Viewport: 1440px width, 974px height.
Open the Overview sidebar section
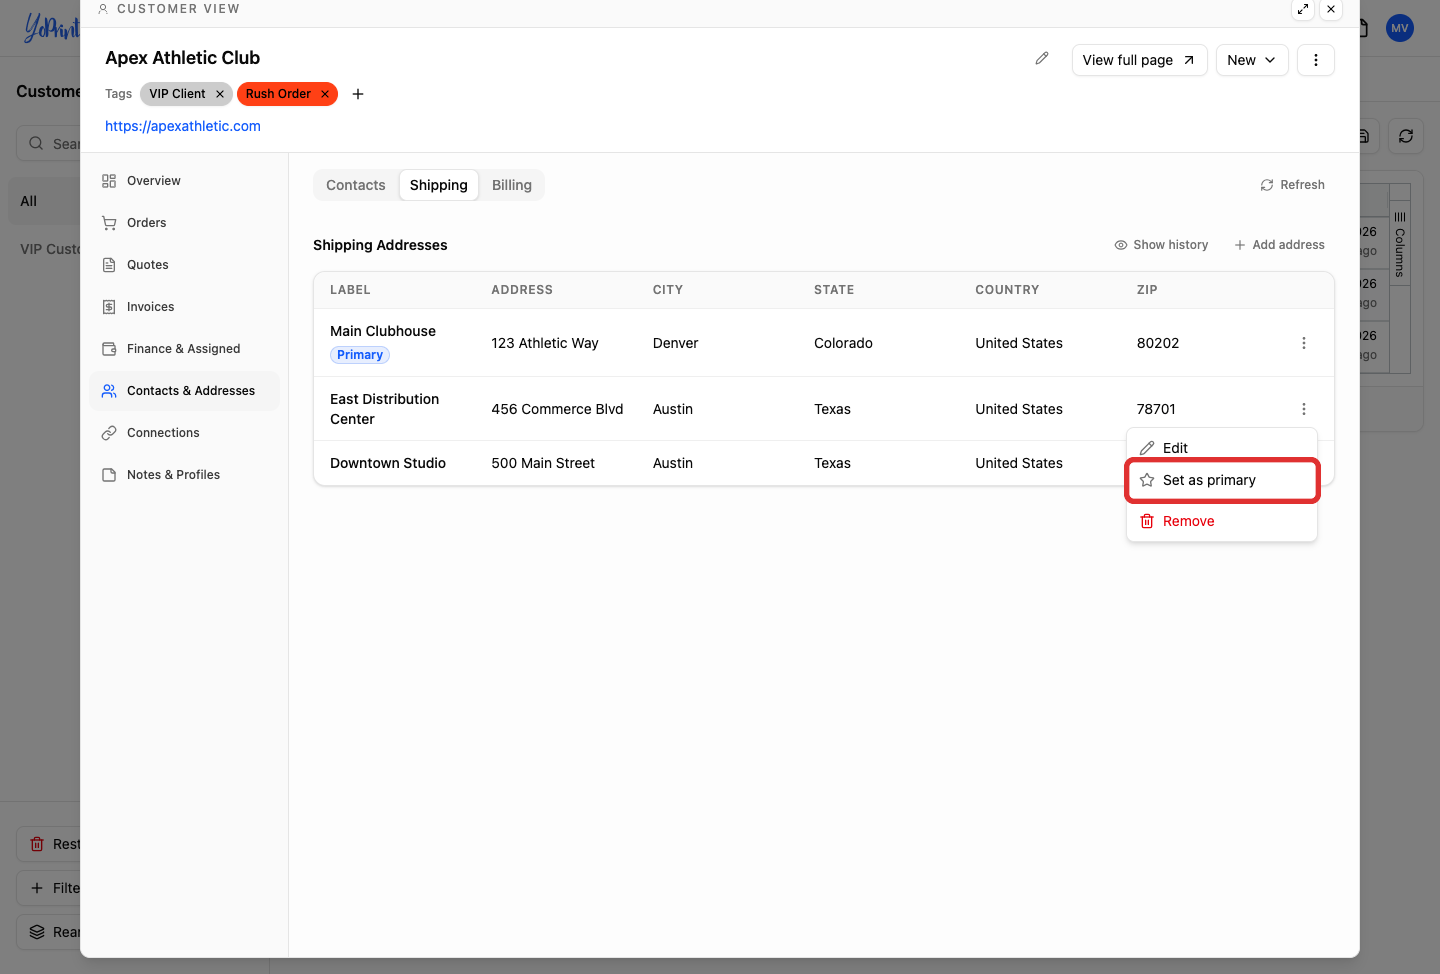tap(184, 181)
